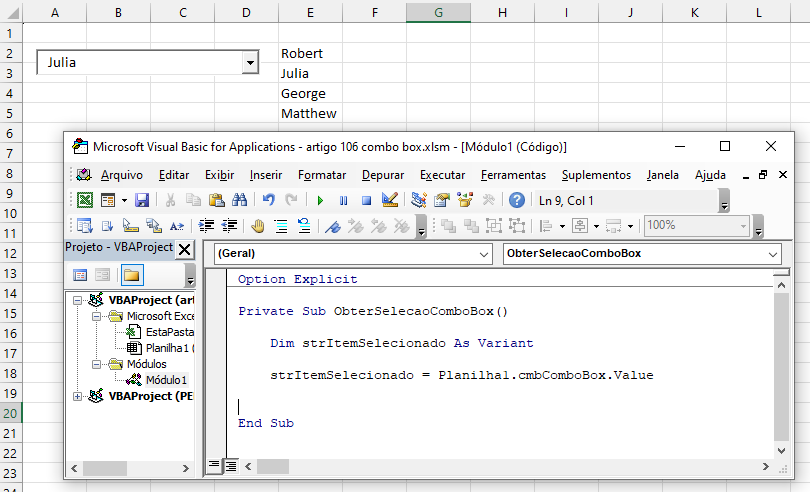Toggle Design Mode with the ruler and pencil icon
The image size is (810, 492).
(390, 201)
